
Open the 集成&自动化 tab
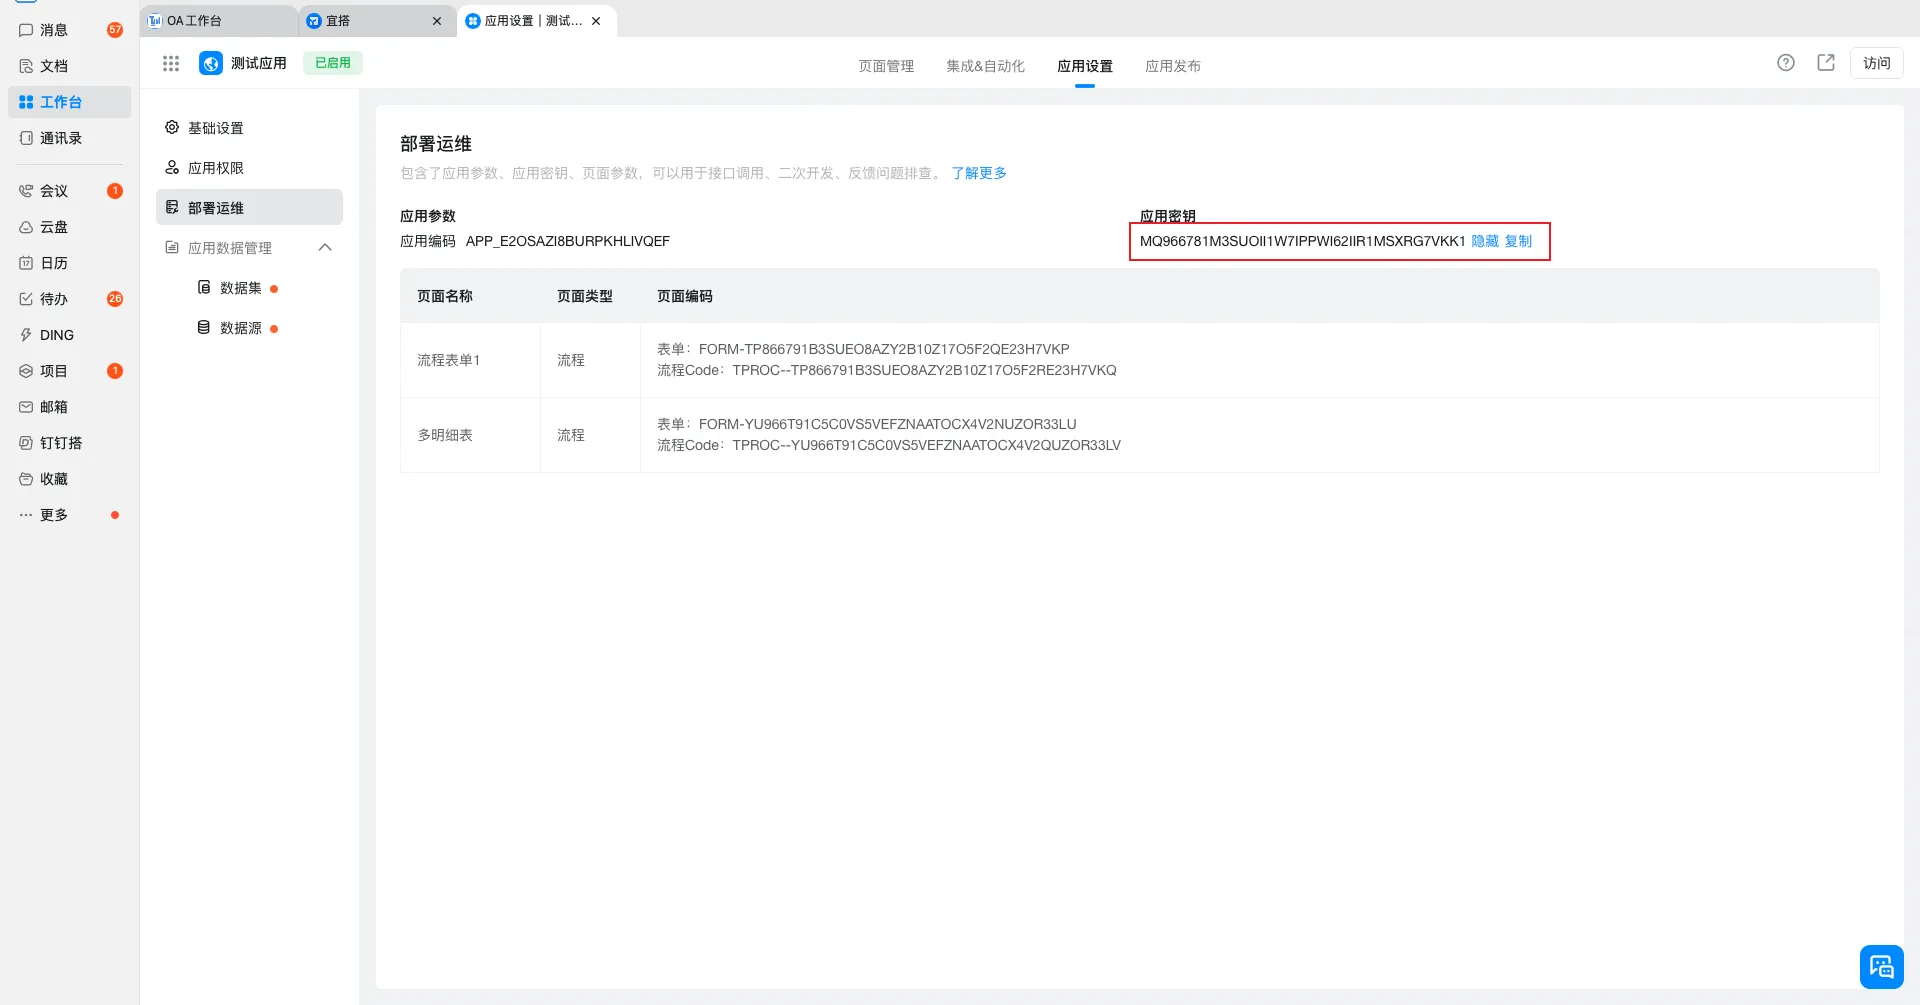(x=985, y=66)
